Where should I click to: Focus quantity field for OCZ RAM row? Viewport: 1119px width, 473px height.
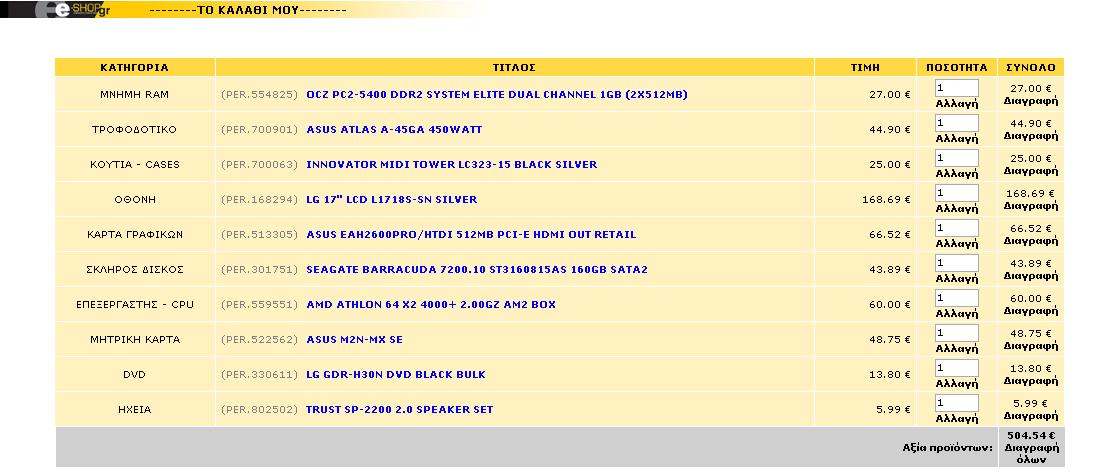956,88
